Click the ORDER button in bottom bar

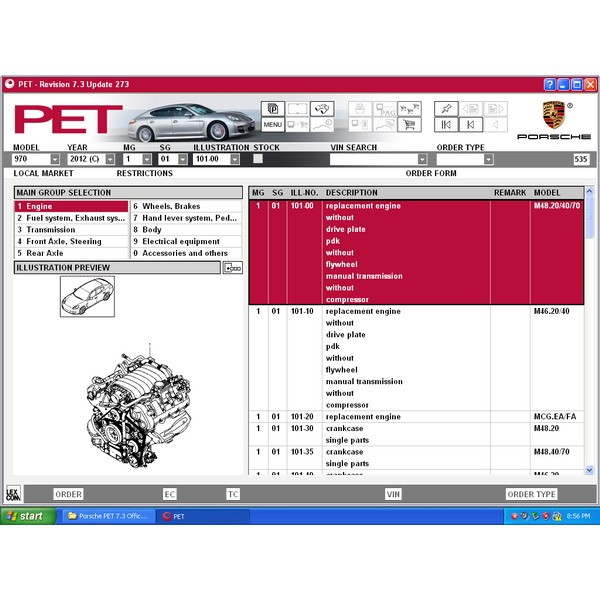pos(68,494)
